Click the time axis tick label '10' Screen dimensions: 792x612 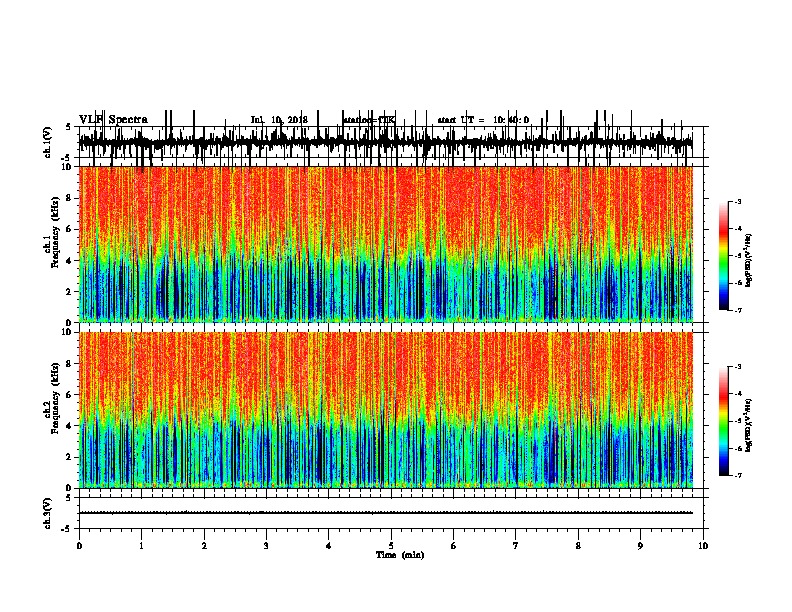(x=703, y=546)
